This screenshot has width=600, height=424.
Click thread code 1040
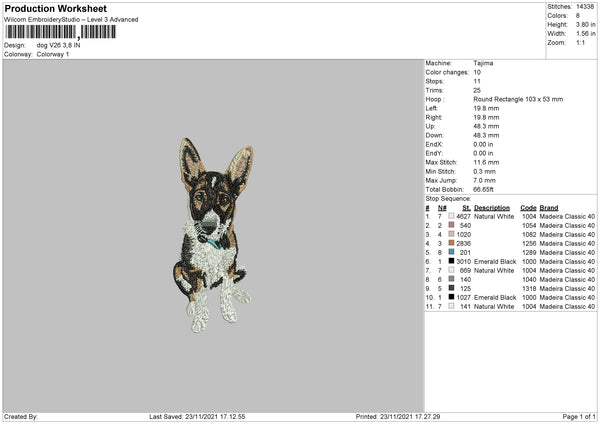[x=529, y=280]
